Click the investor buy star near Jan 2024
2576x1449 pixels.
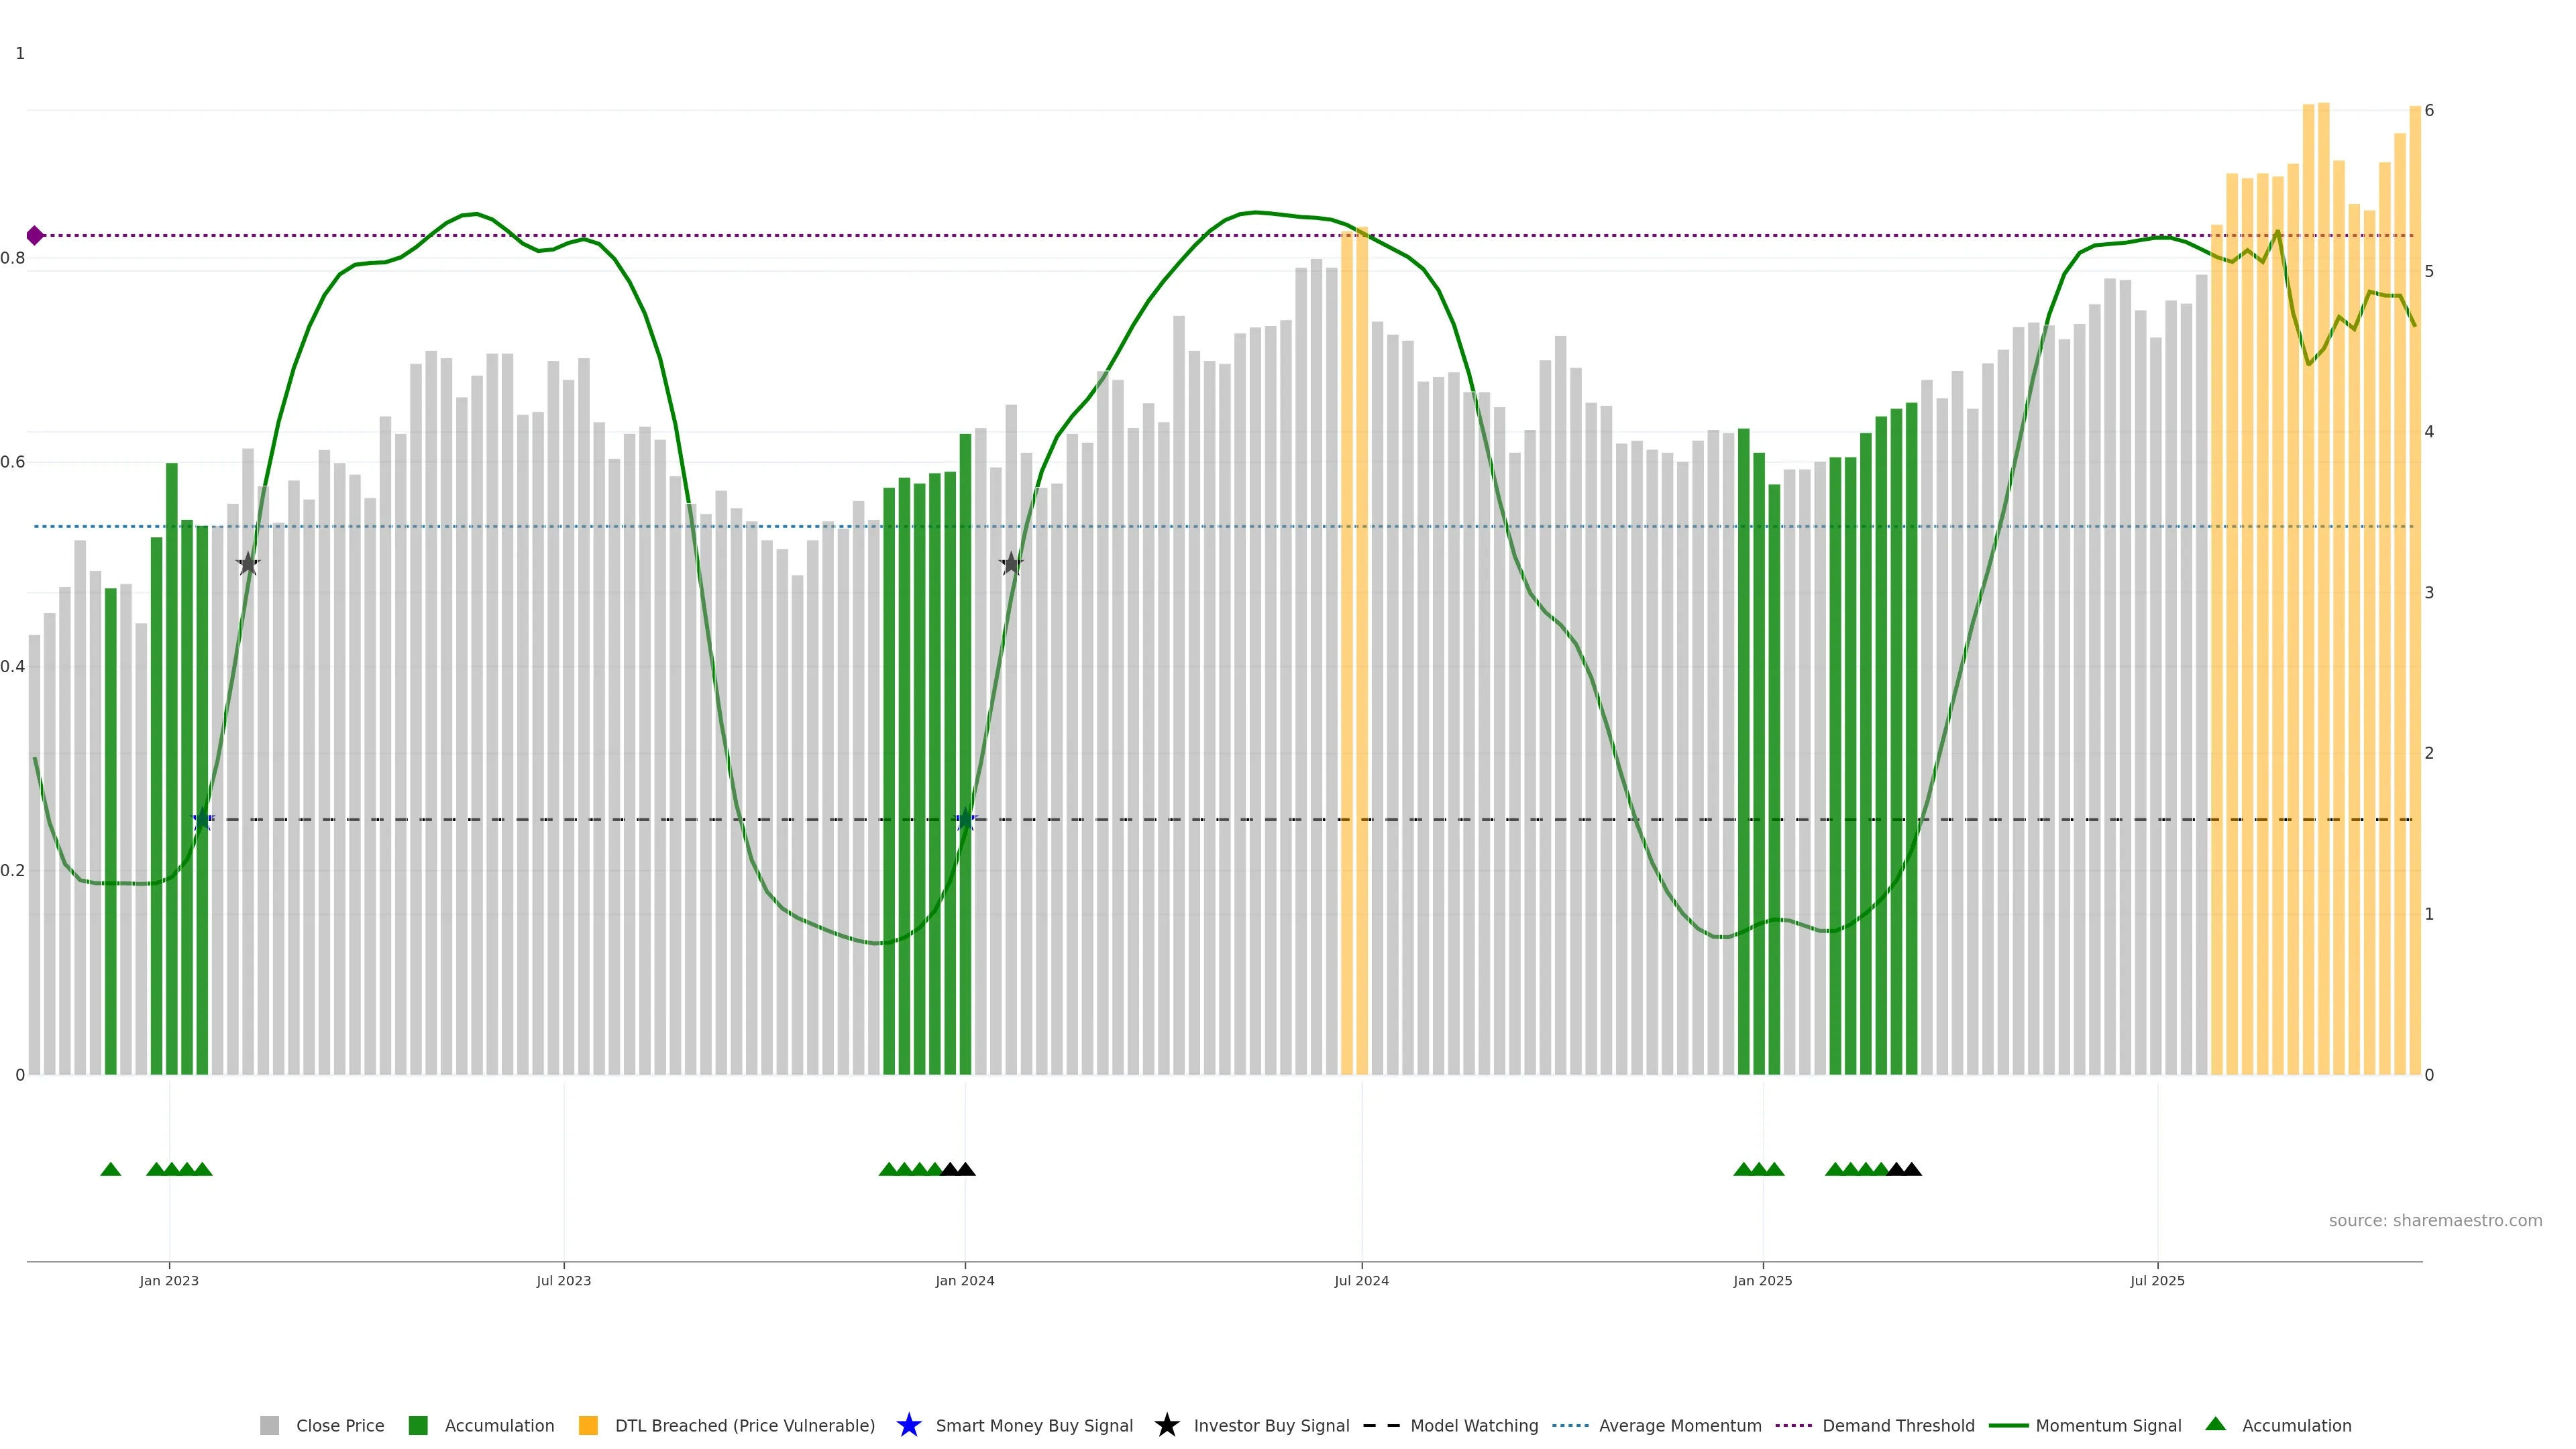(x=1011, y=564)
